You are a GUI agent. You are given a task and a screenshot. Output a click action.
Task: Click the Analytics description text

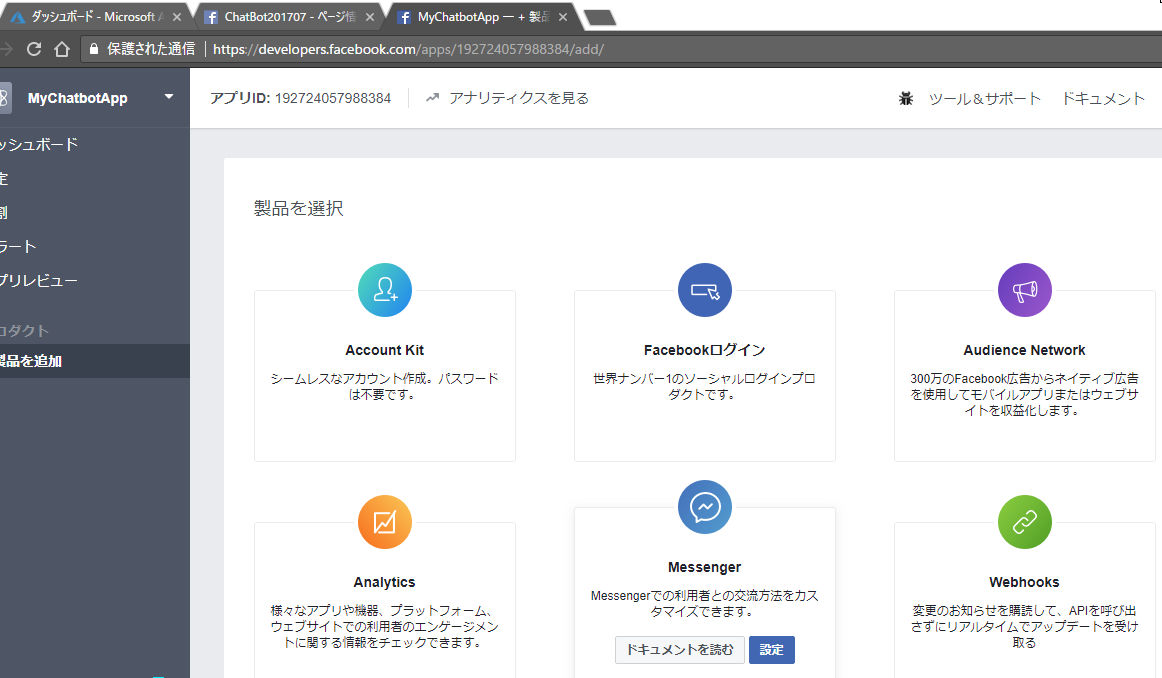[x=385, y=626]
